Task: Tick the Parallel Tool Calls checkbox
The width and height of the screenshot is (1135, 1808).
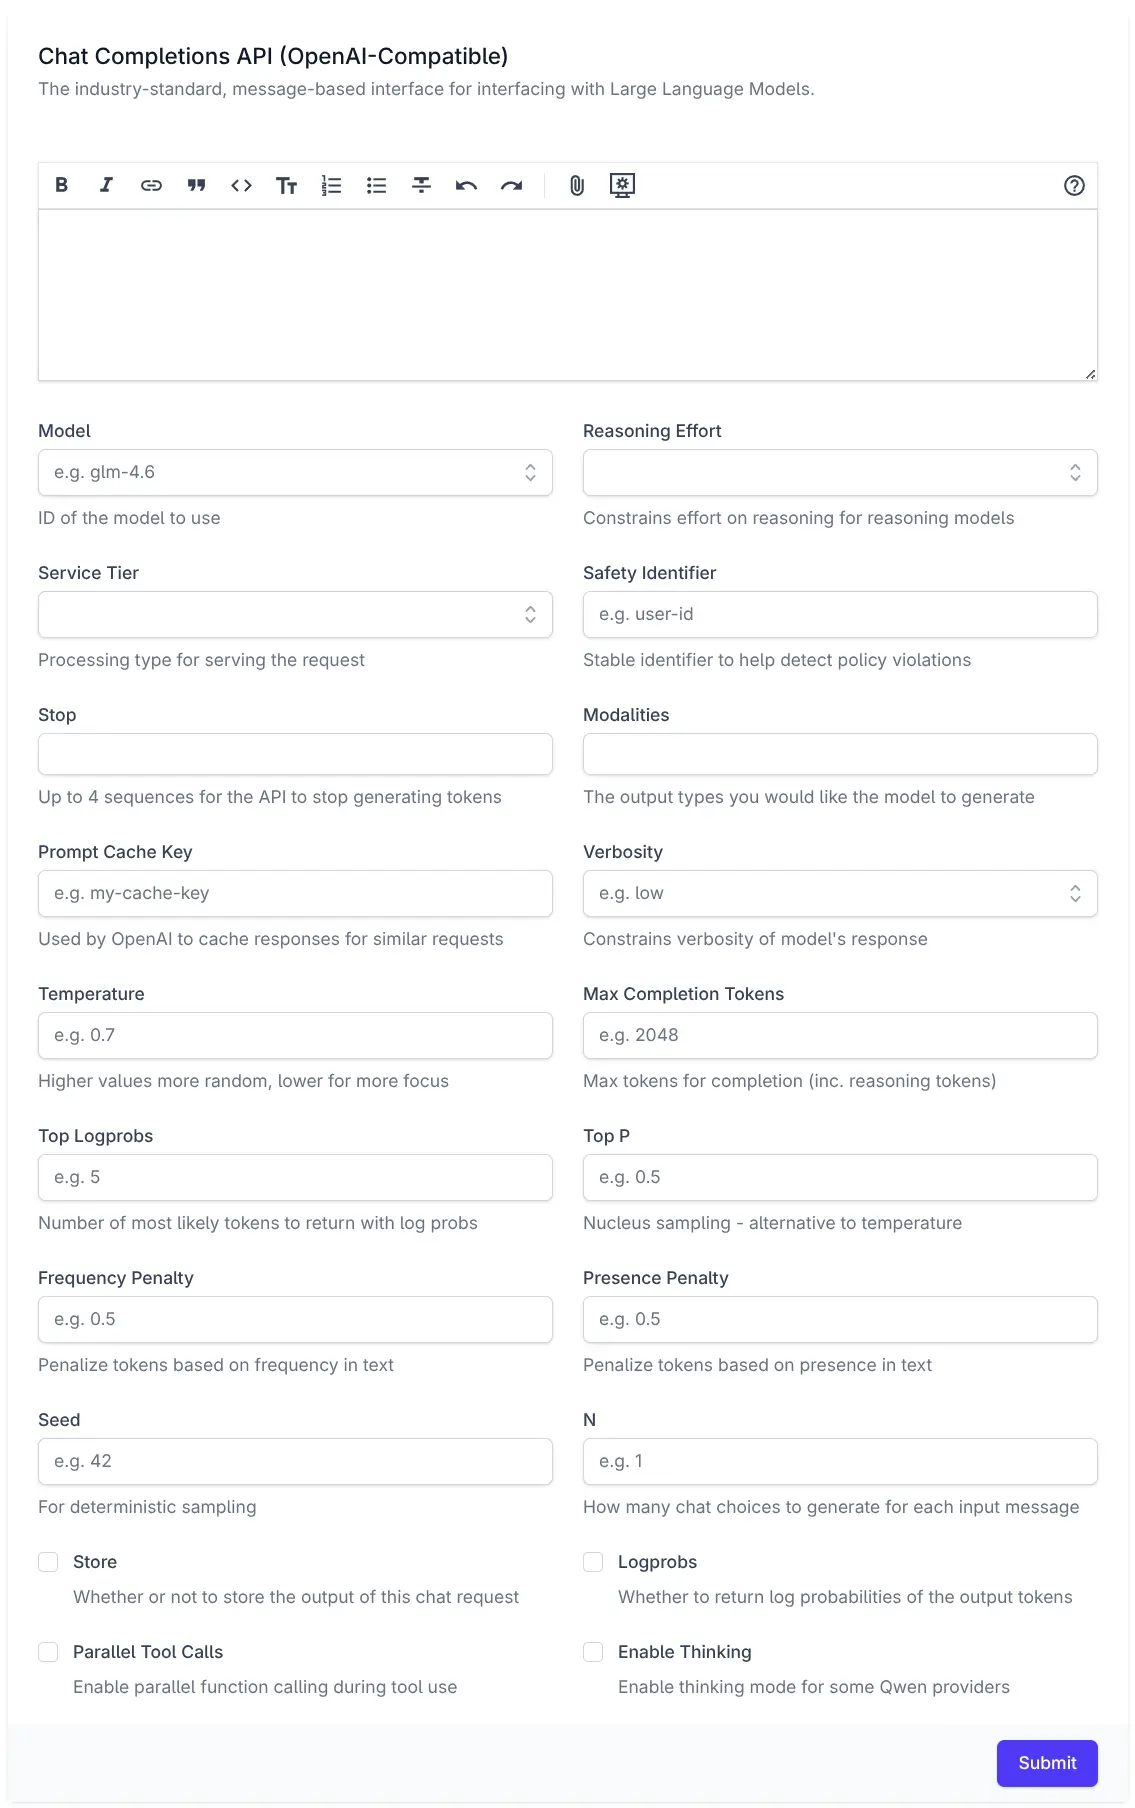Action: tap(48, 1652)
